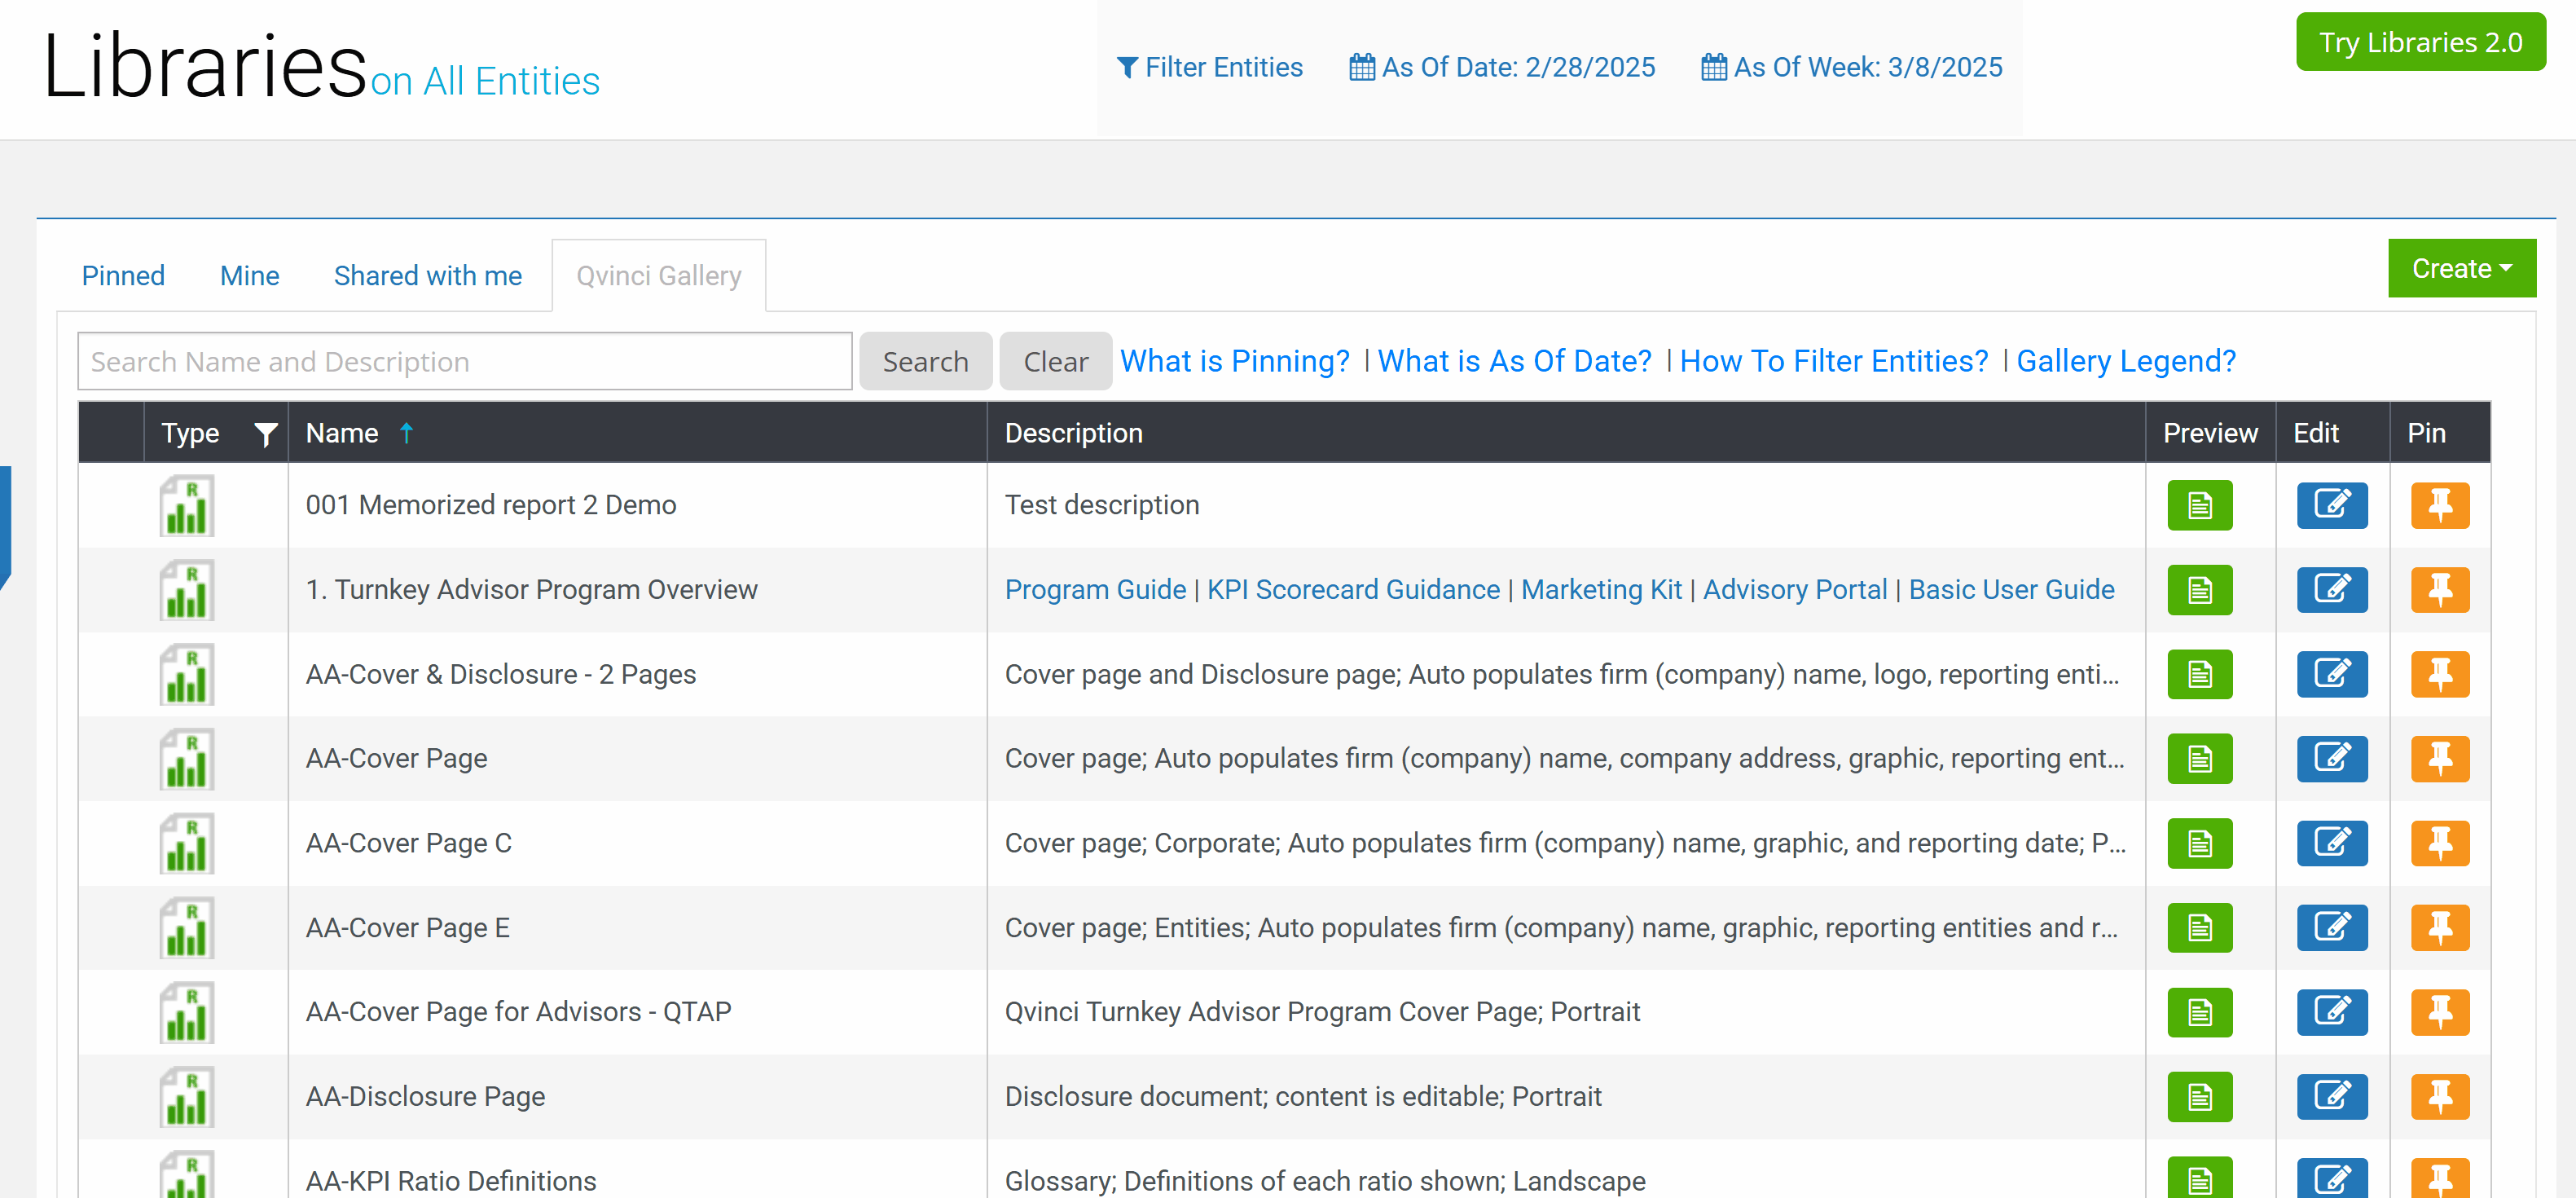Preview AA-Cover & Disclosure - 2 Pages
2576x1198 pixels.
click(2199, 674)
